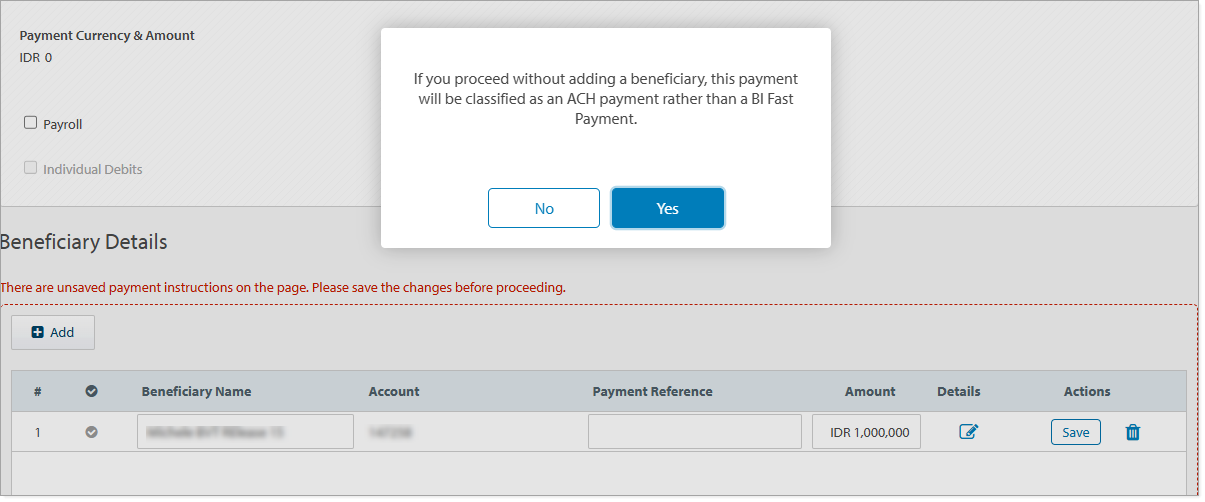The height and width of the screenshot is (502, 1205).
Task: Edit the IDR 1,000,000 amount field
Action: tap(866, 432)
